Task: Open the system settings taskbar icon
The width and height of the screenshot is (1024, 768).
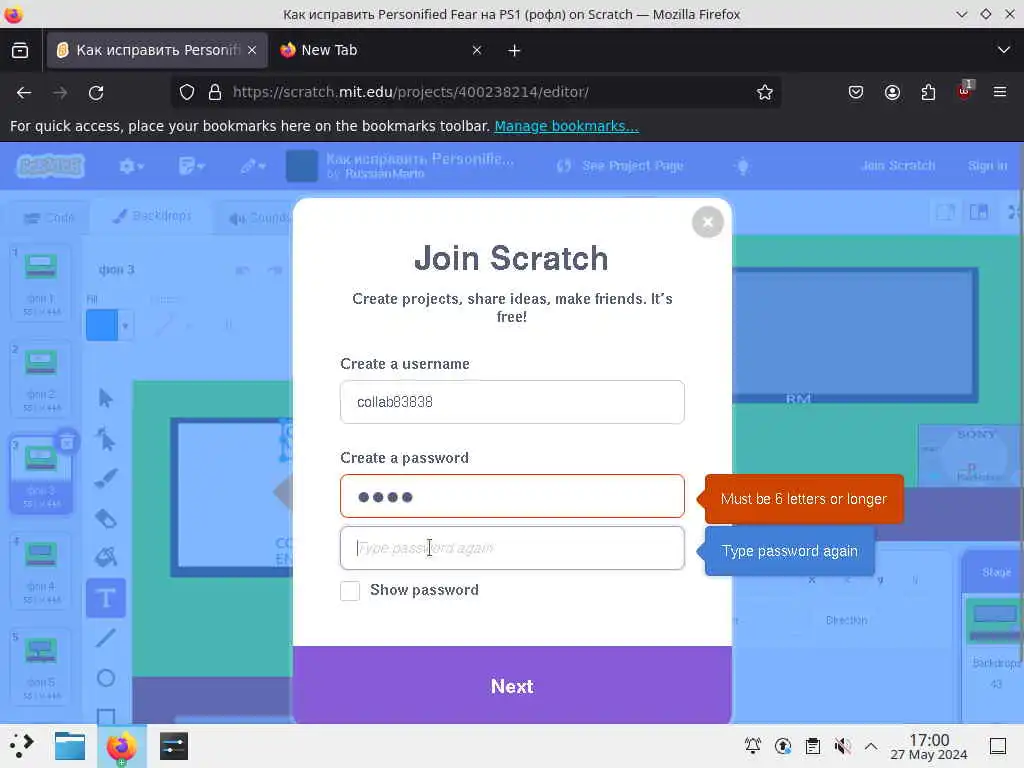Action: click(x=174, y=746)
